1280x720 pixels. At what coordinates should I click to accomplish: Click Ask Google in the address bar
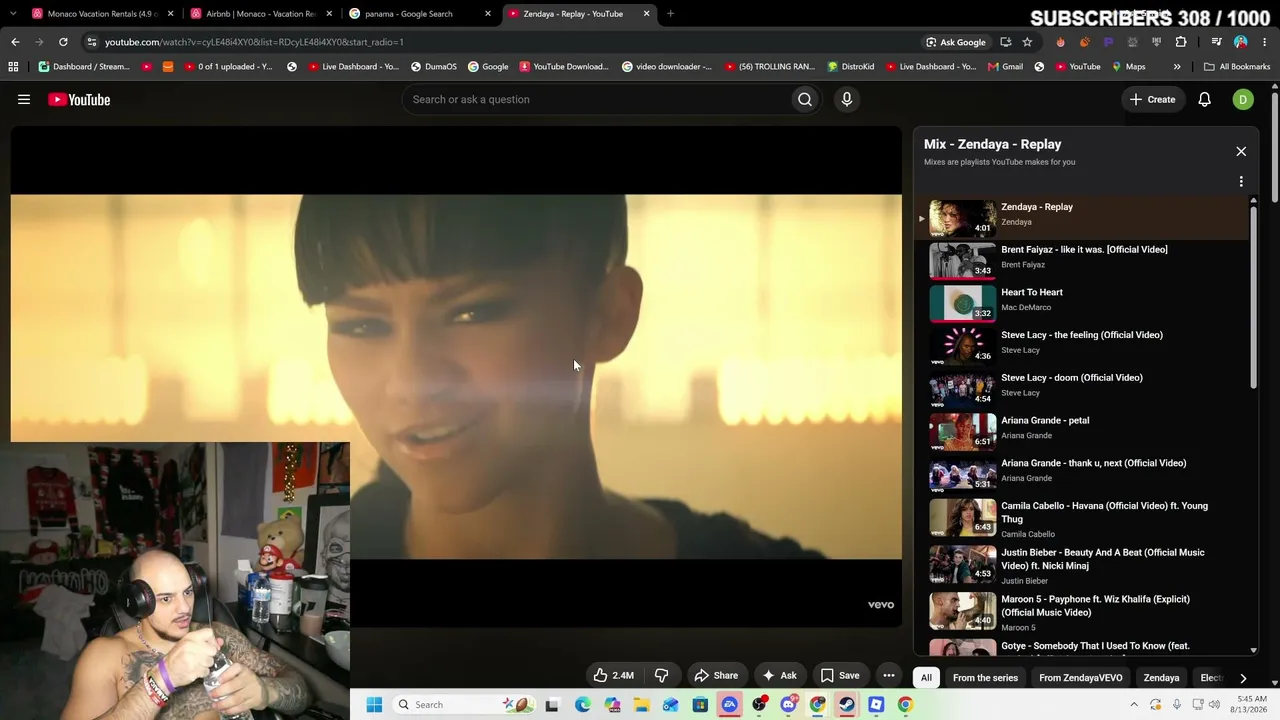coord(955,42)
